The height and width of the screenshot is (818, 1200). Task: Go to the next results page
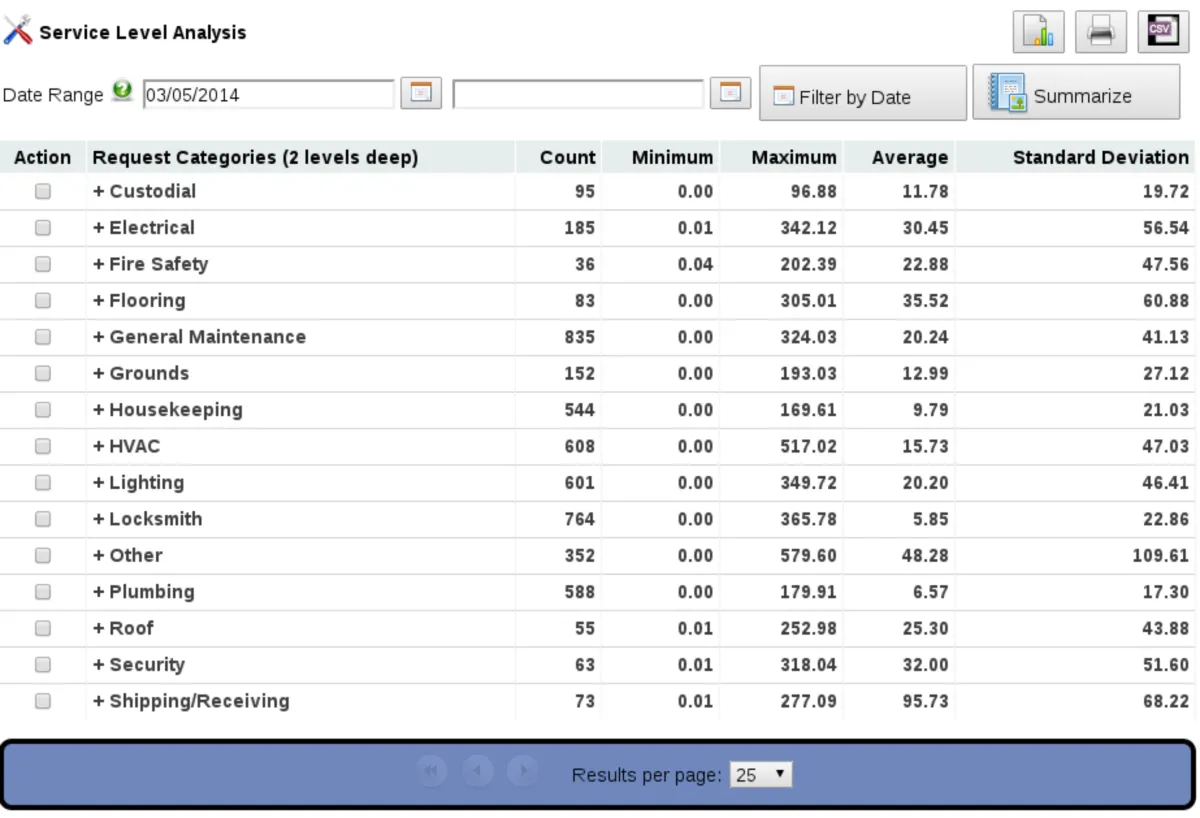point(522,772)
